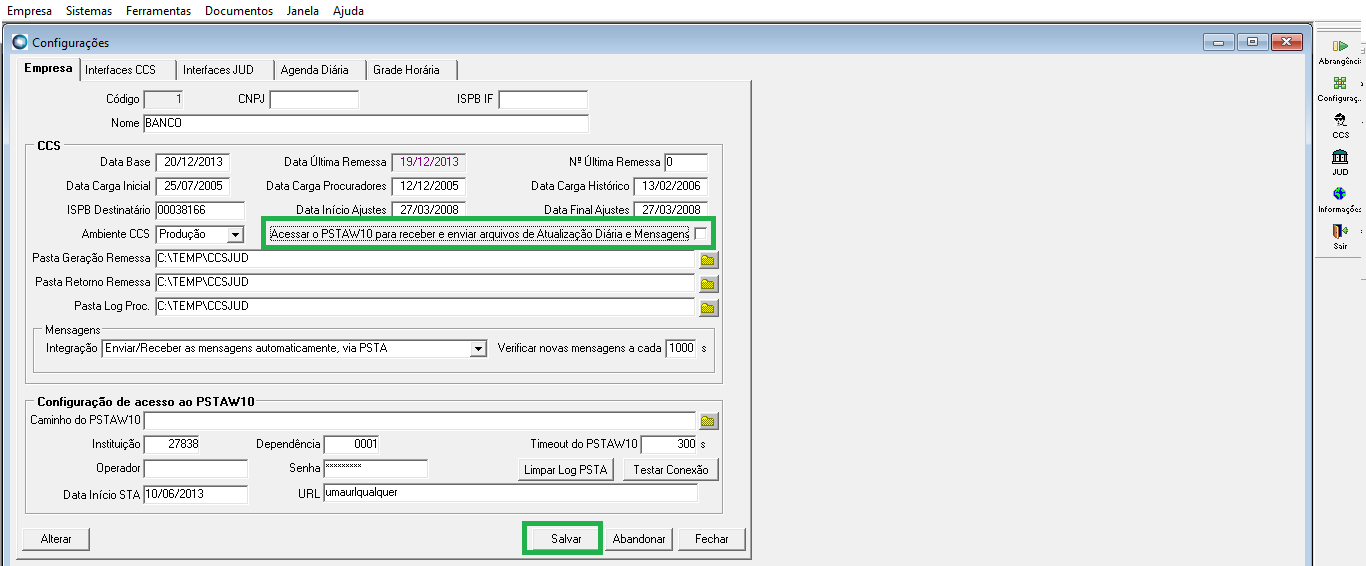Click the Data Base date field

[x=193, y=162]
